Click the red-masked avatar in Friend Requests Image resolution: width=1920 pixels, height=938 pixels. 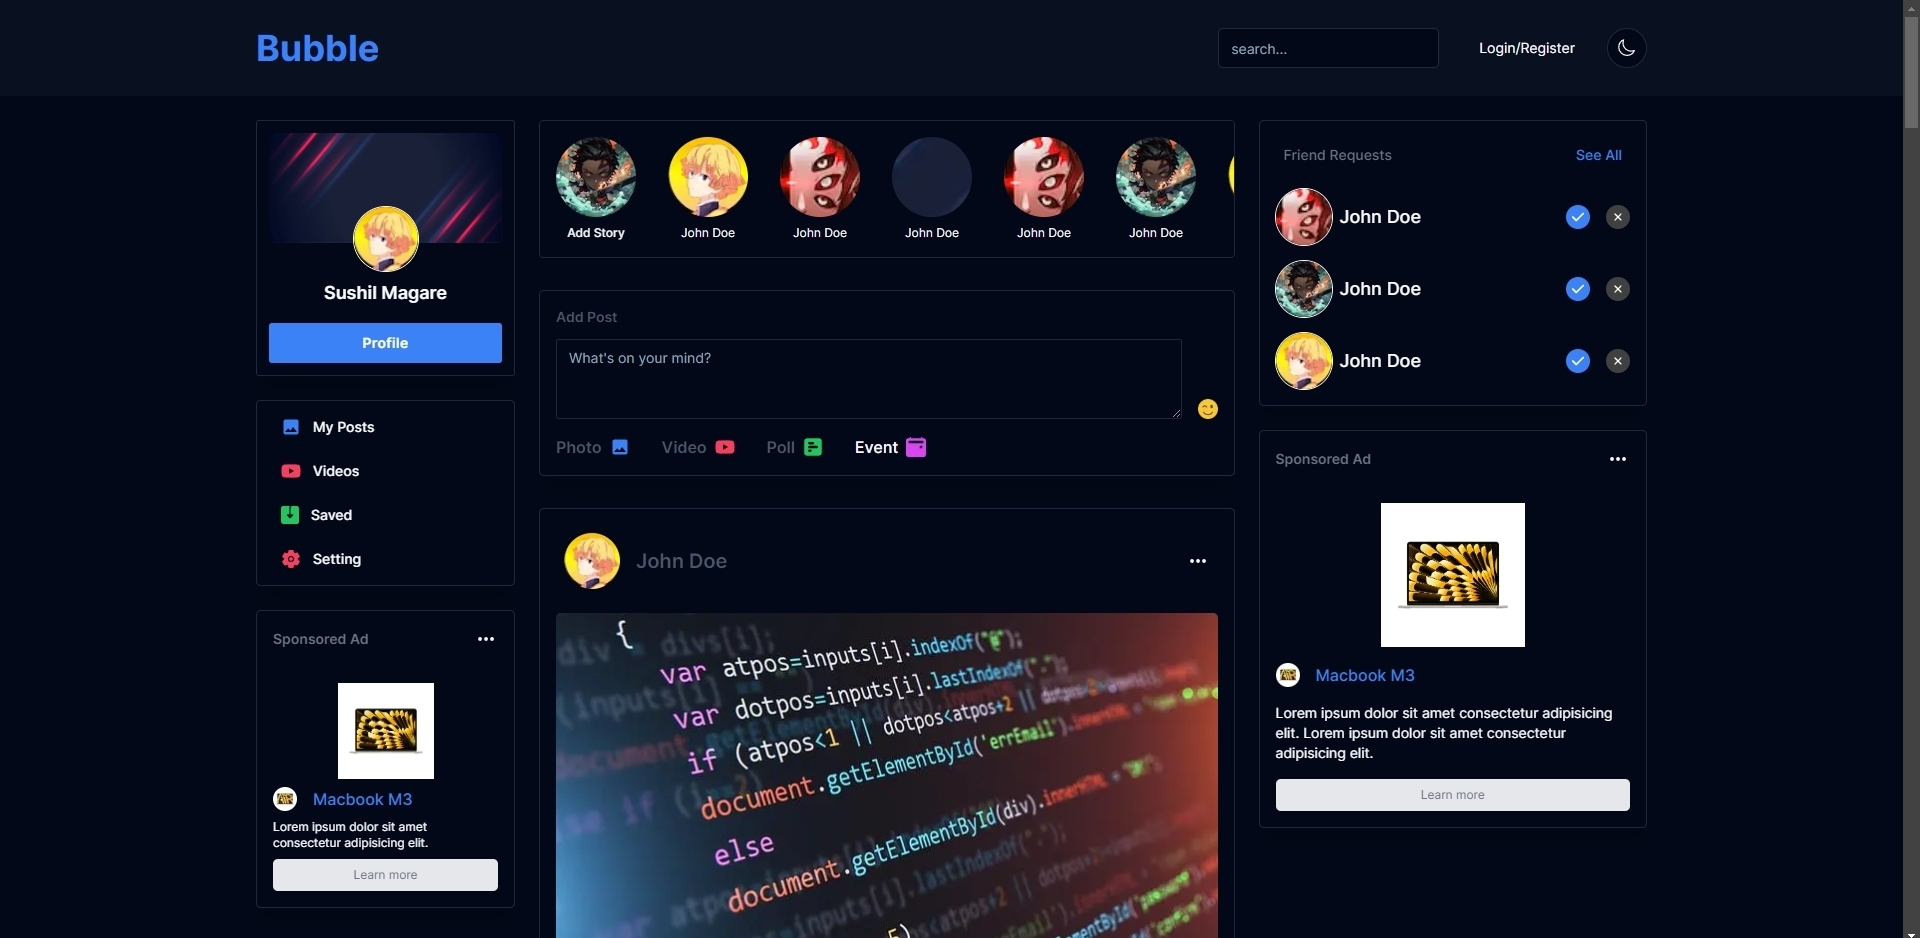(x=1304, y=217)
